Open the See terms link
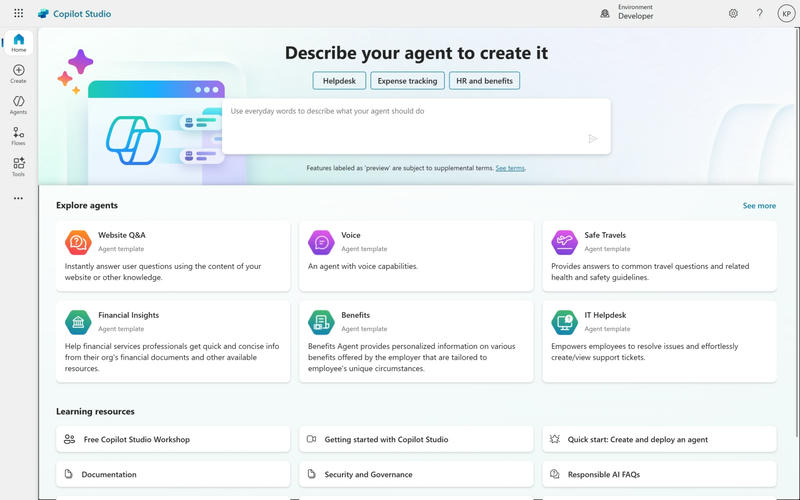Viewport: 800px width, 500px height. [510, 168]
